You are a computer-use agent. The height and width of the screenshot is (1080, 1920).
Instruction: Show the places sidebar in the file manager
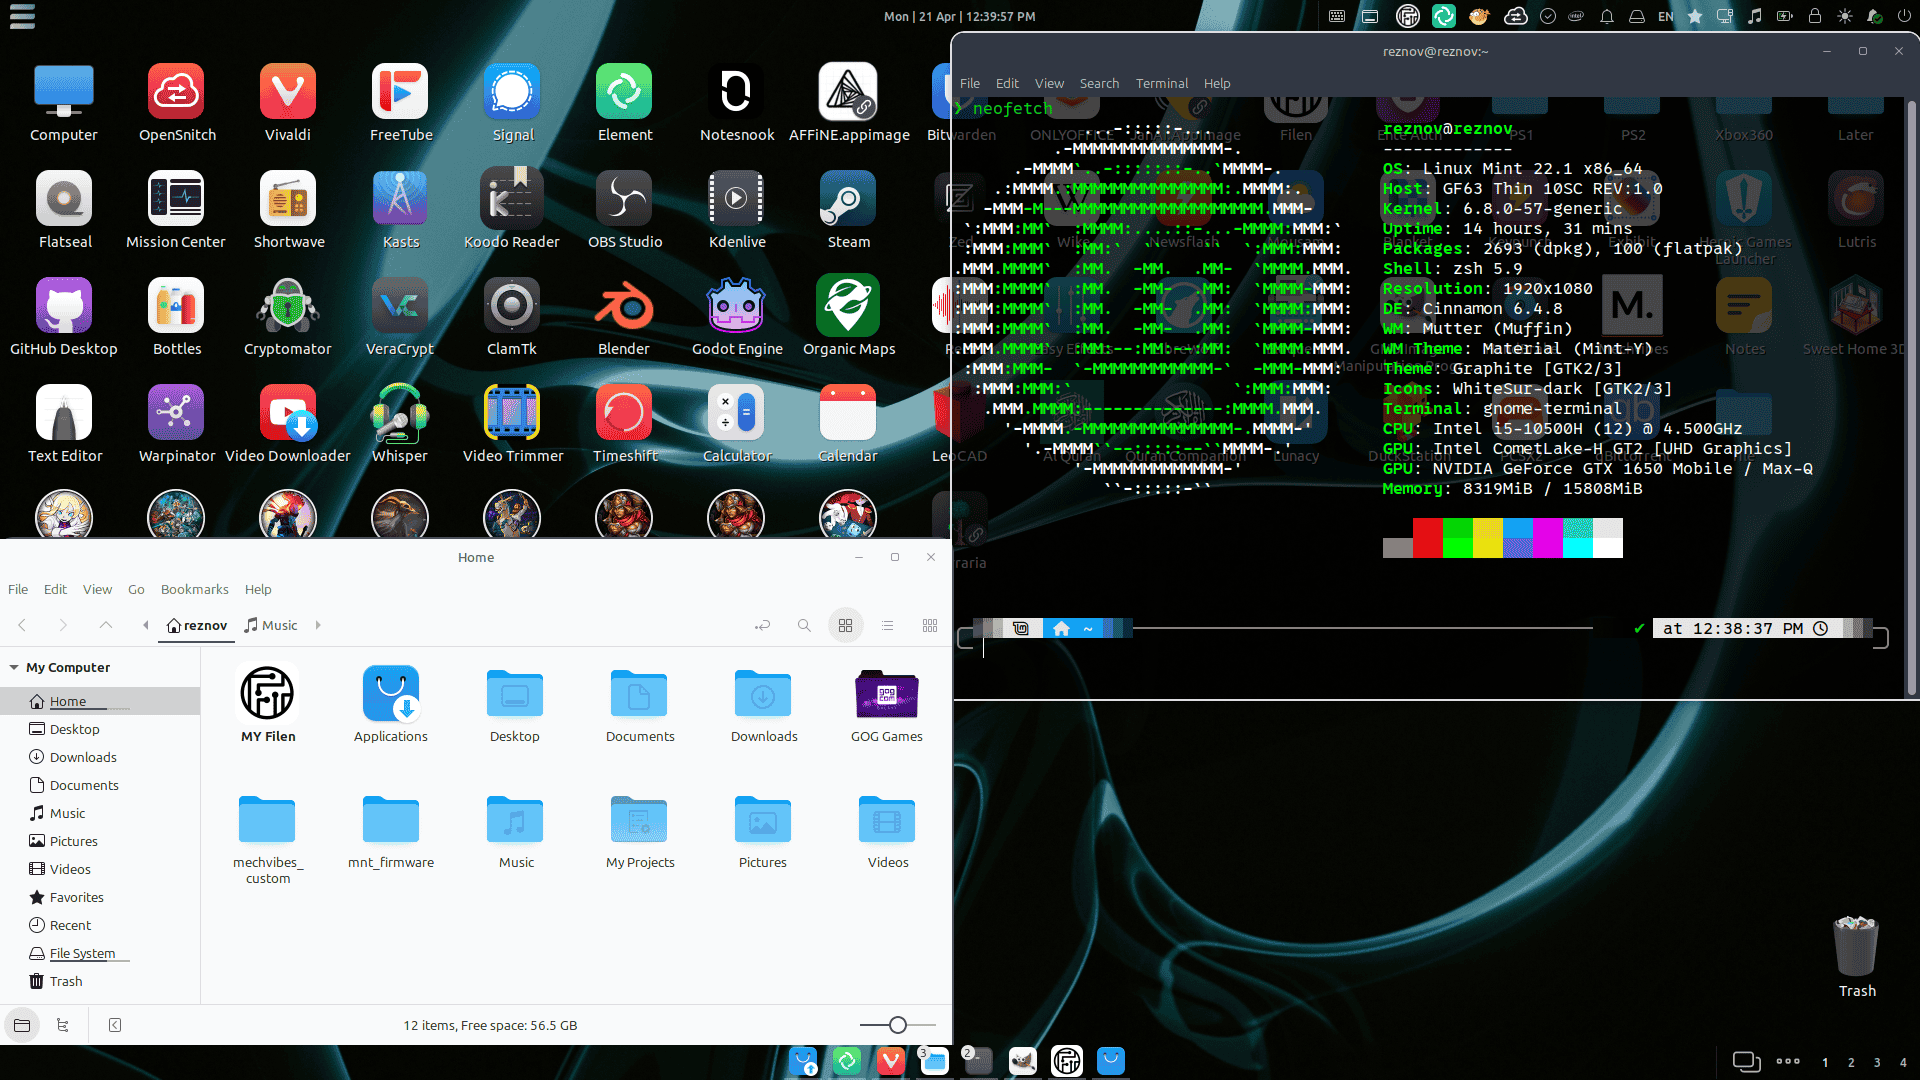(22, 1025)
